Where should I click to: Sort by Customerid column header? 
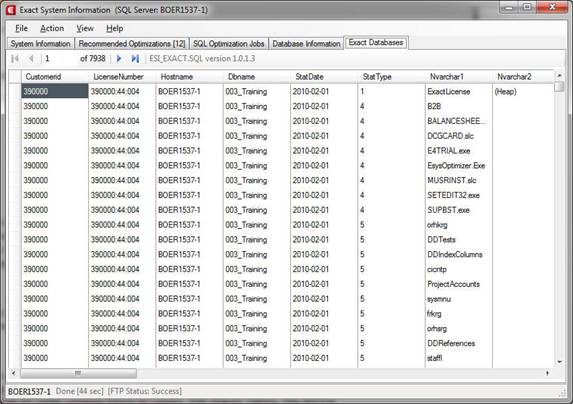pyautogui.click(x=55, y=77)
